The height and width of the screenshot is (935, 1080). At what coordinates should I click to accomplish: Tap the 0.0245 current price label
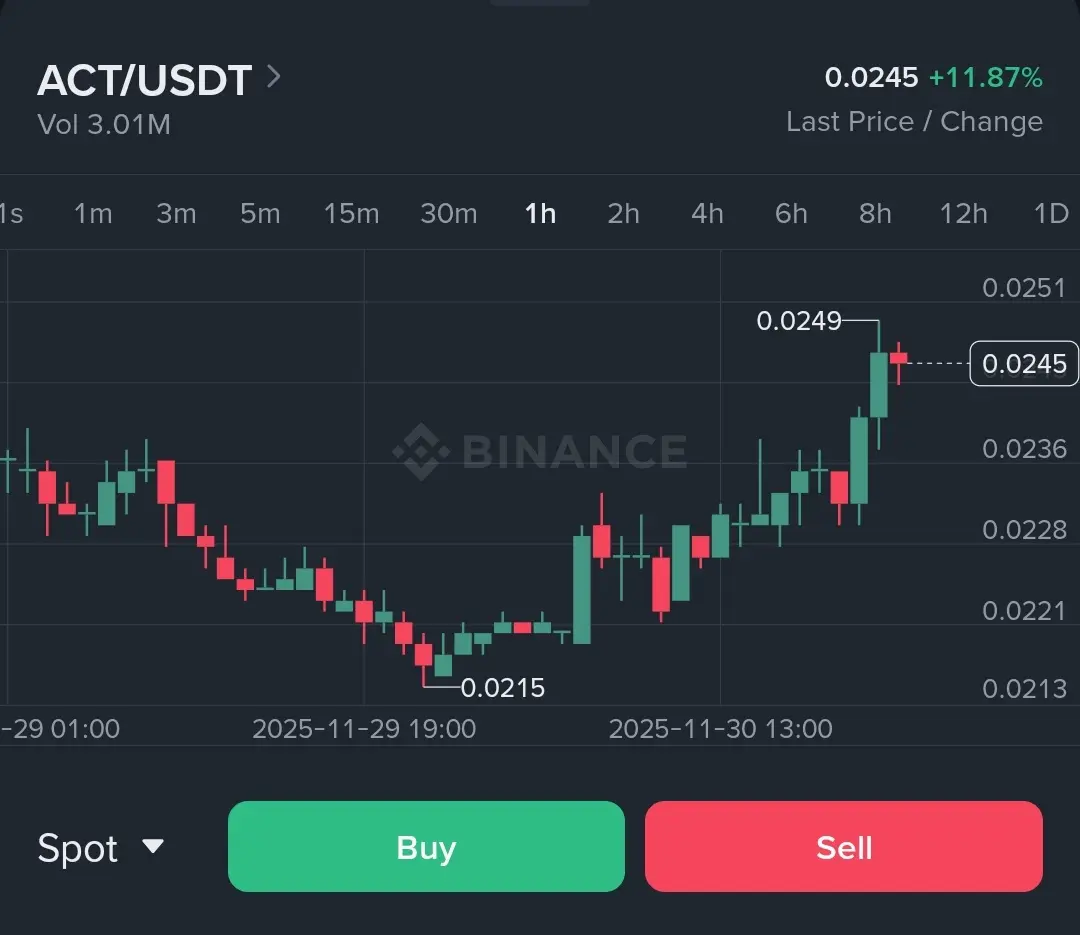tap(1025, 364)
